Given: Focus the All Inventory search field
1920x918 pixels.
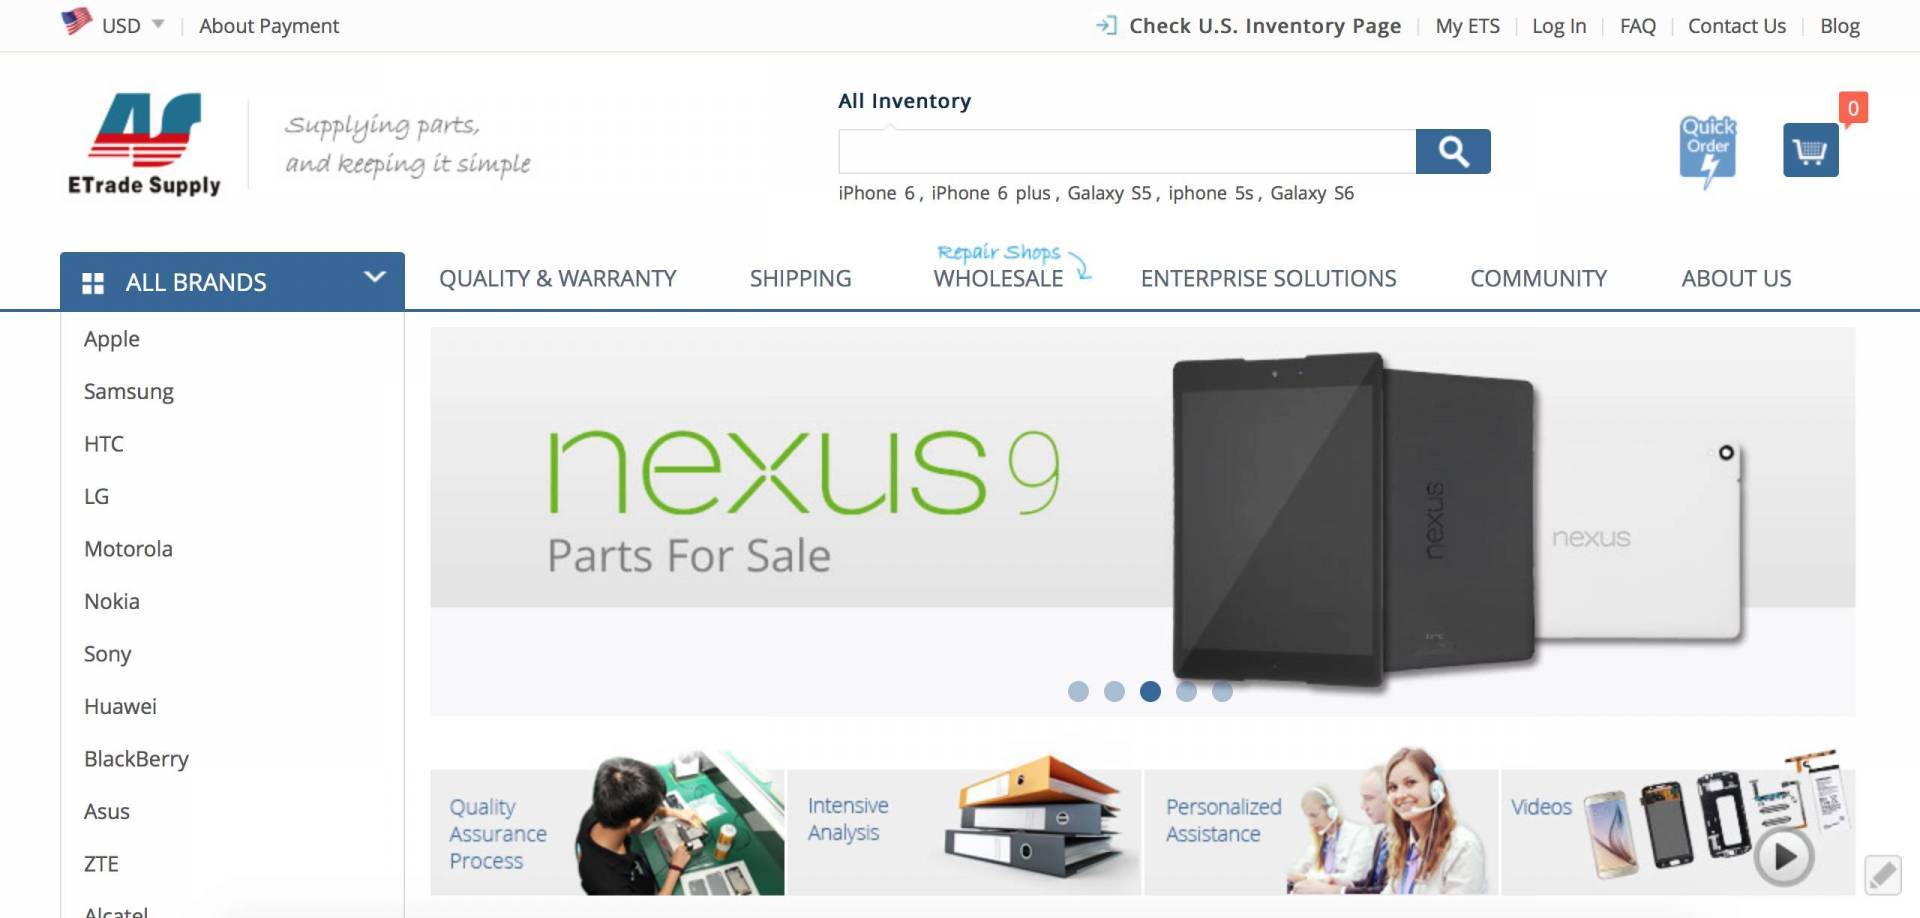Looking at the screenshot, I should pos(1127,151).
